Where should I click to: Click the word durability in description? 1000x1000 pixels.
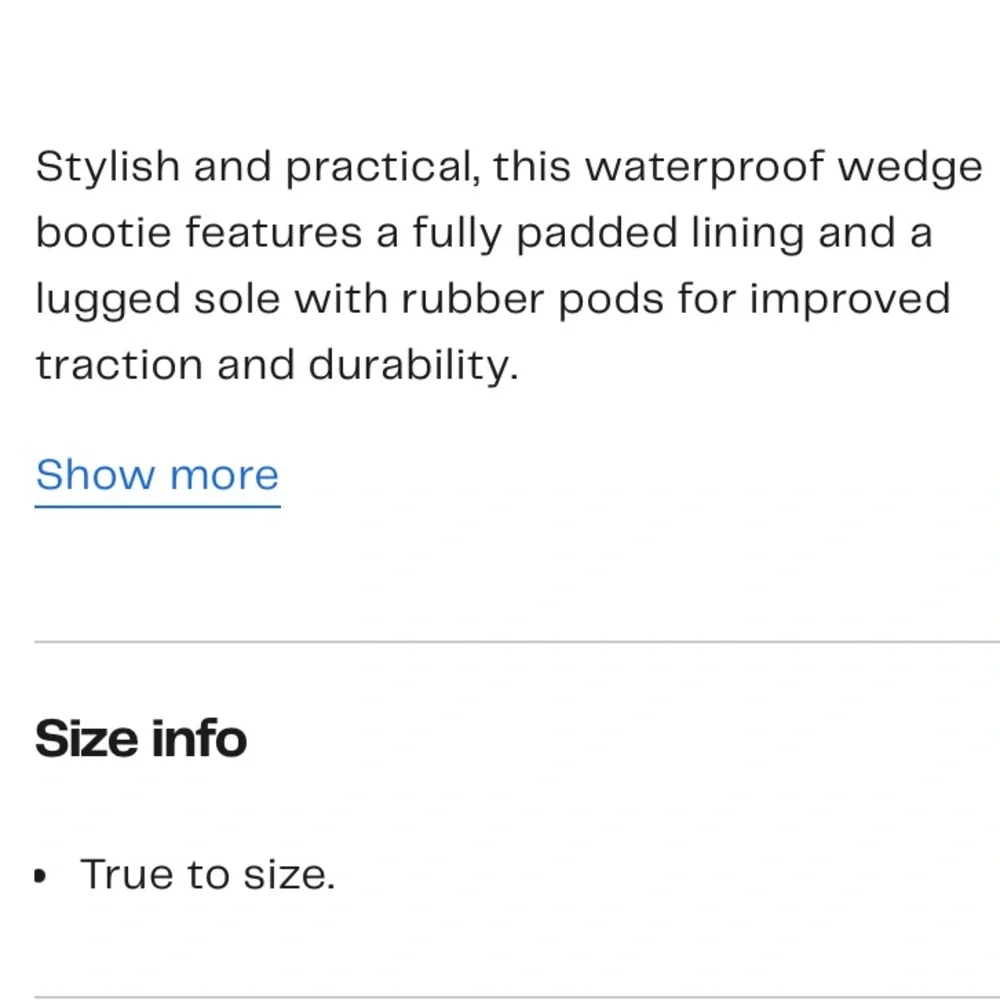click(413, 366)
